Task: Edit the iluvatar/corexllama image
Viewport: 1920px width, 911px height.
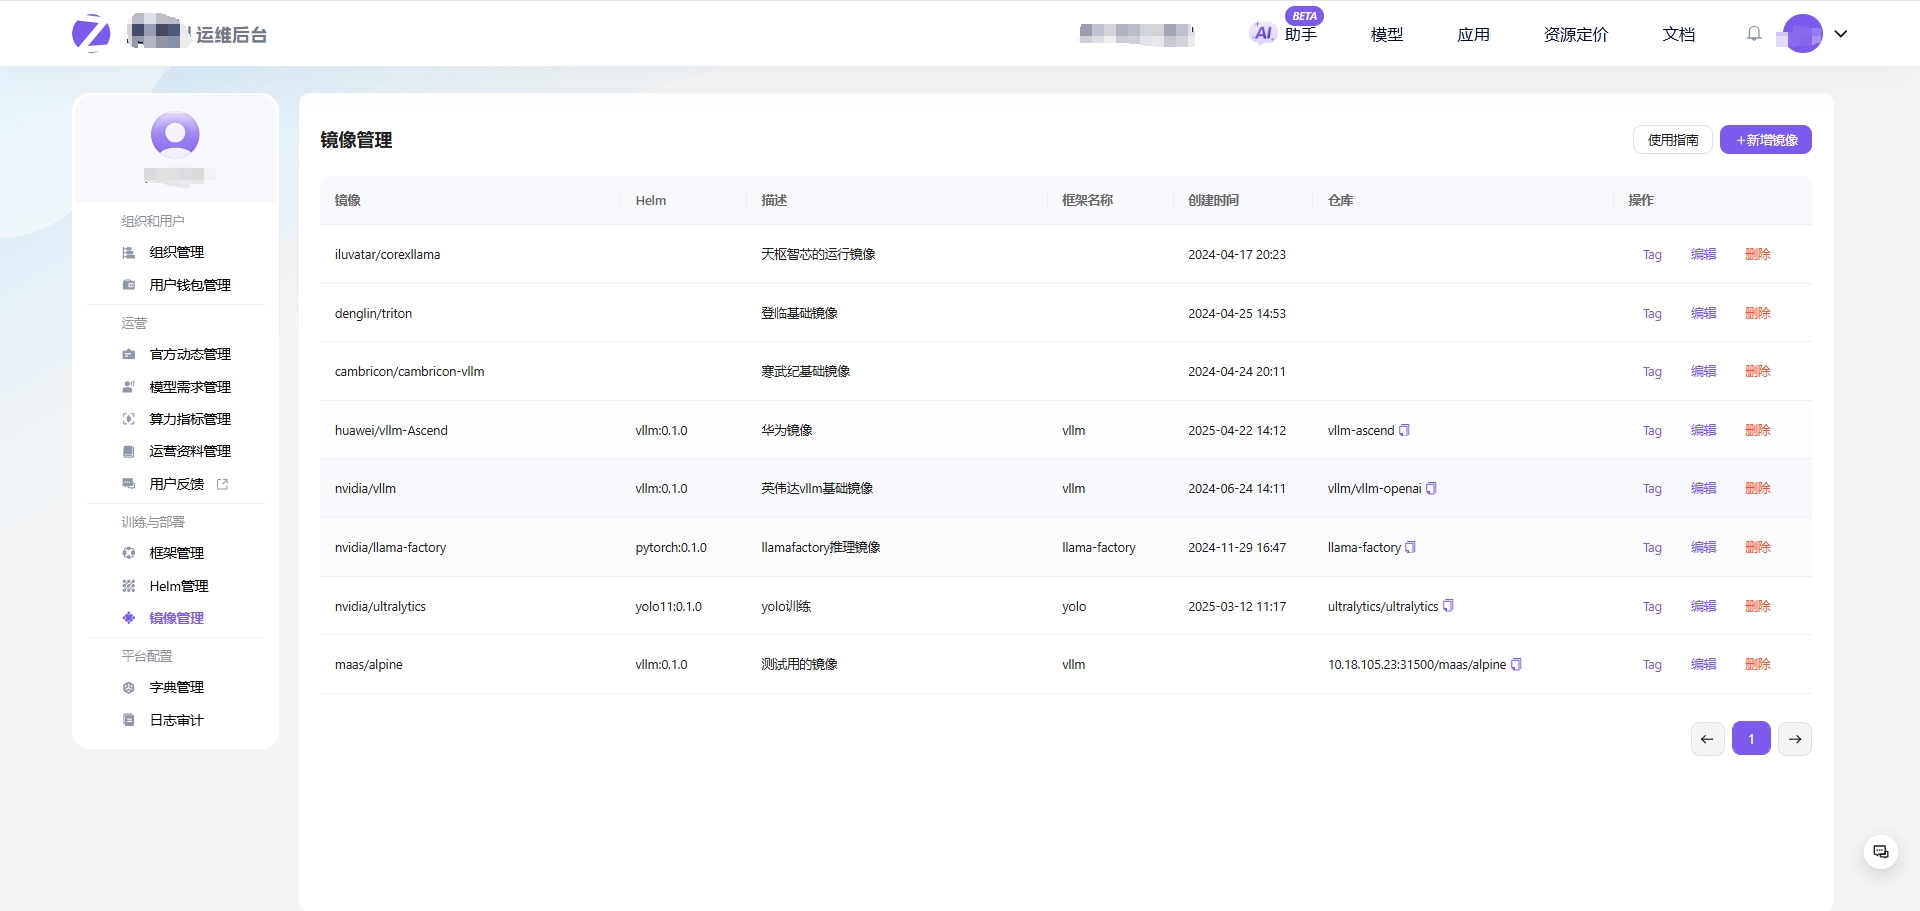Action: coord(1704,255)
